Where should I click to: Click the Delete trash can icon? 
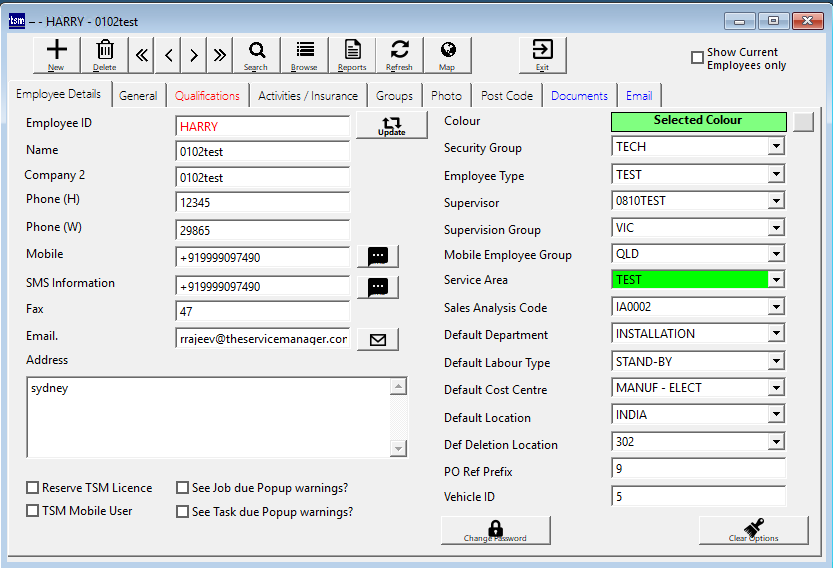pyautogui.click(x=104, y=55)
